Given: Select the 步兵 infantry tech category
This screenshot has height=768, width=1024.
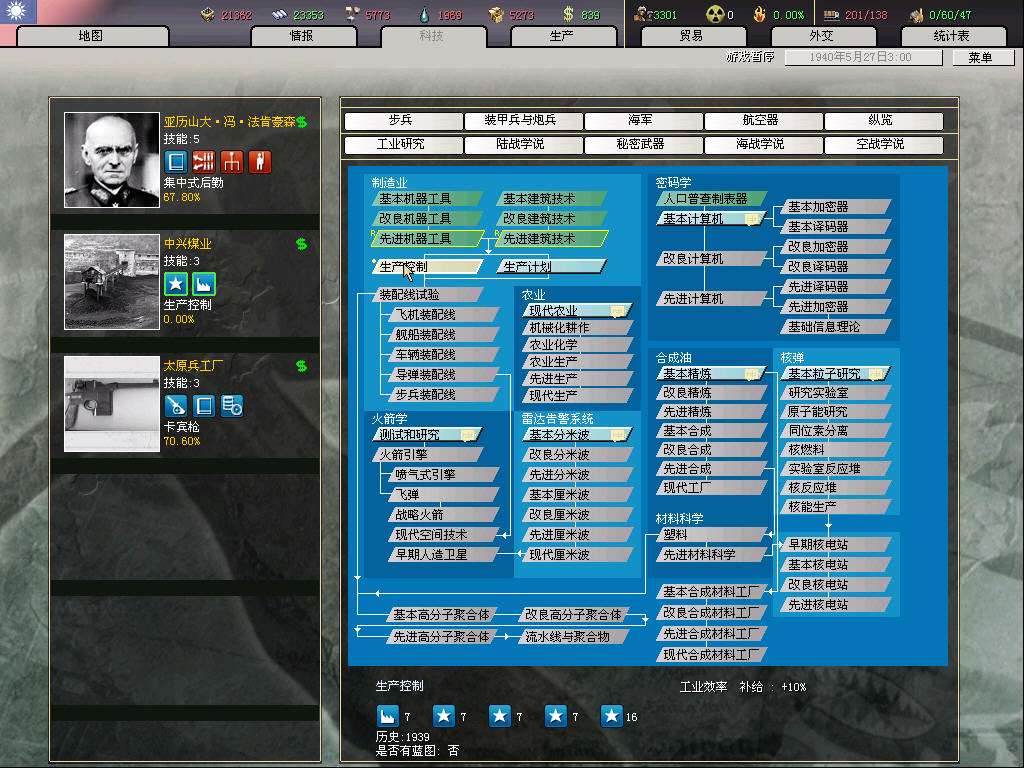Looking at the screenshot, I should point(402,121).
